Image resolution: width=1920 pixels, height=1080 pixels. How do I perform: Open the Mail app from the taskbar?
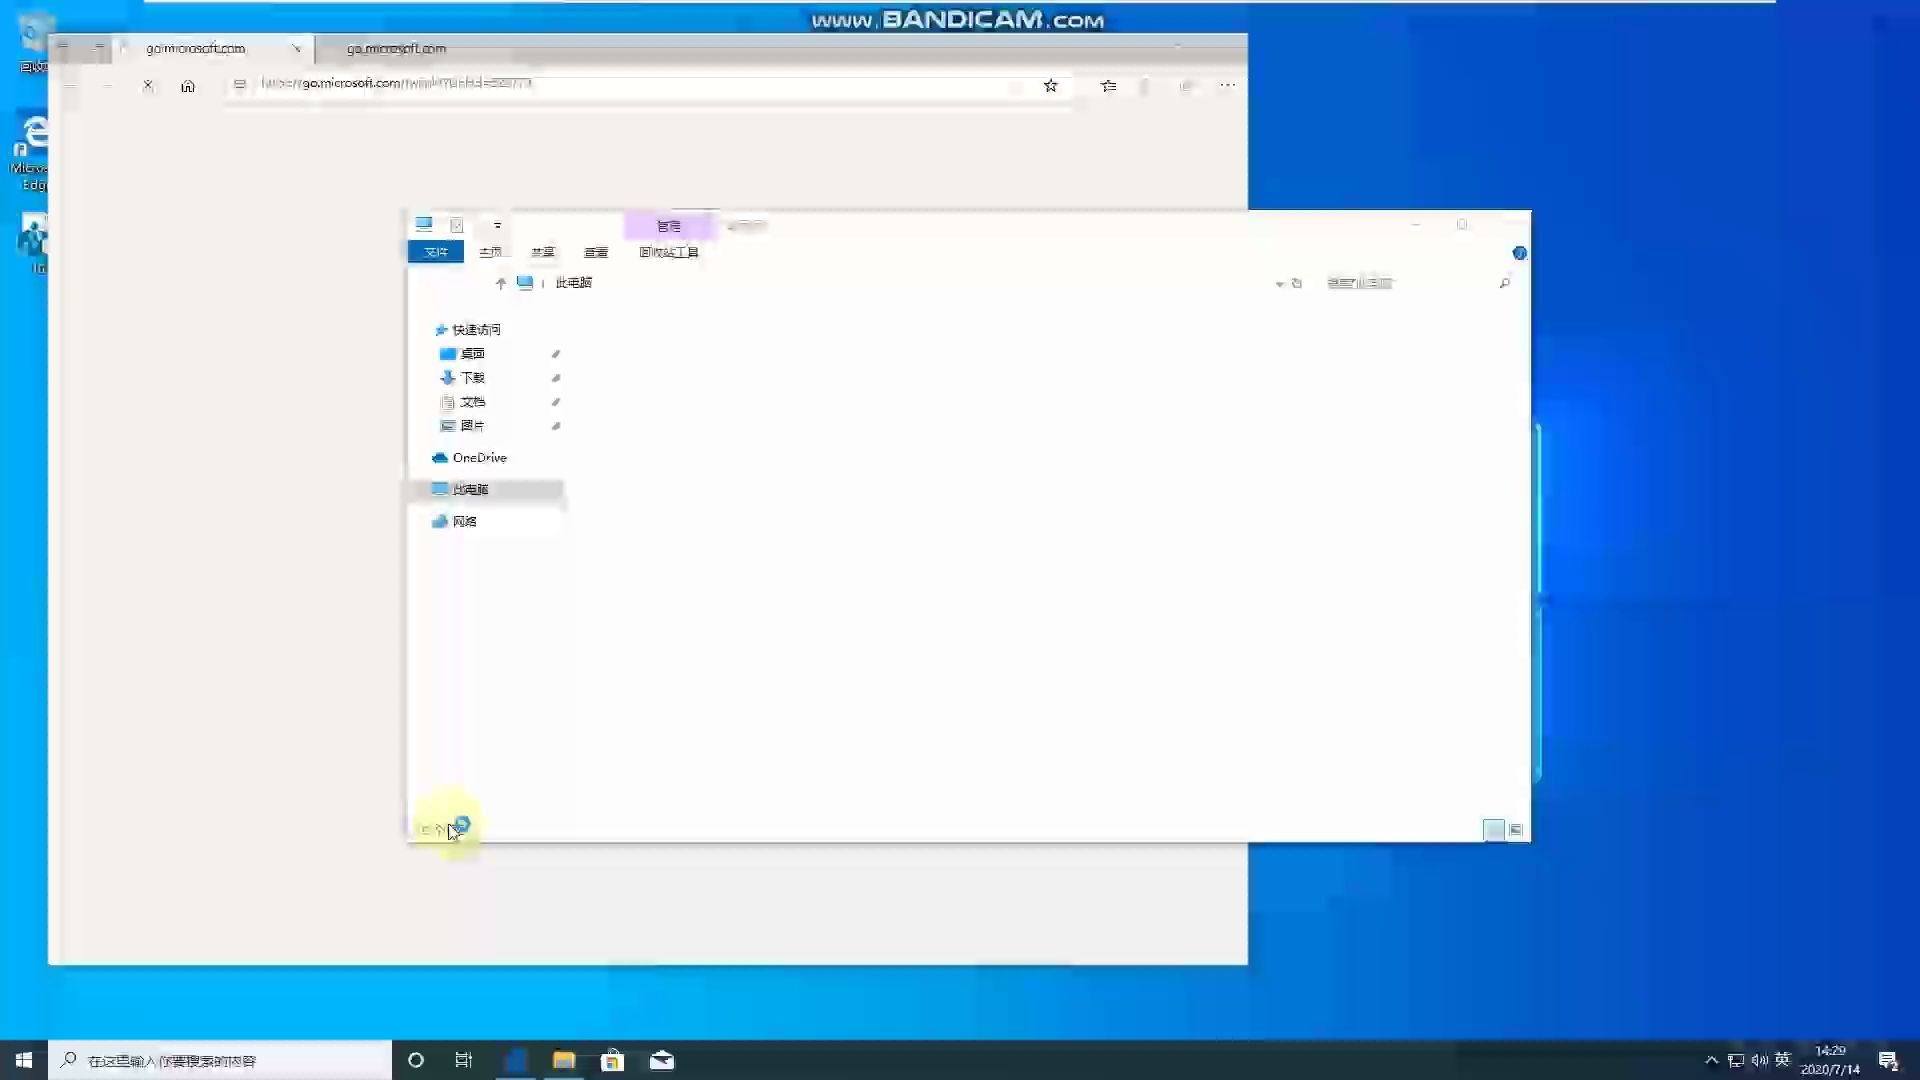[661, 1060]
